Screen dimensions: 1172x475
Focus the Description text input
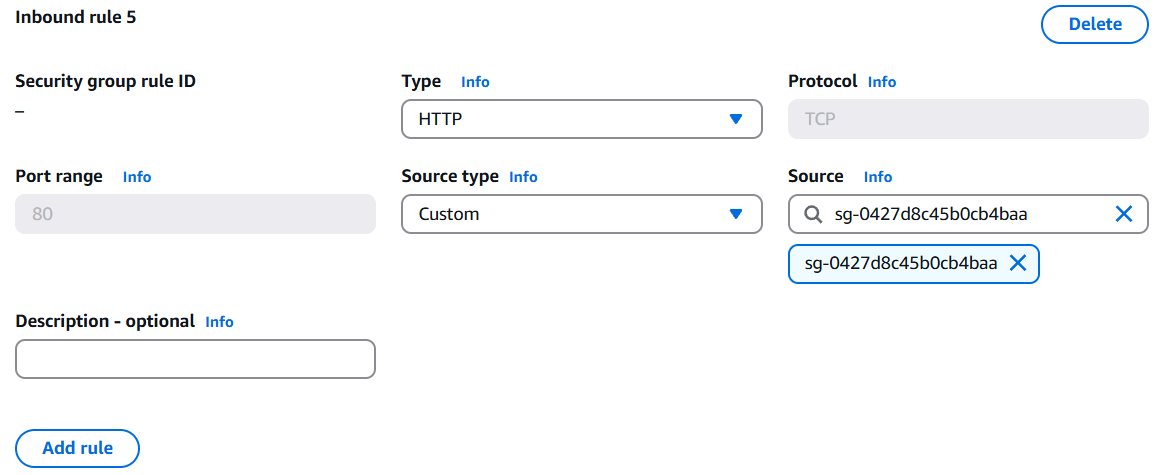[x=195, y=359]
